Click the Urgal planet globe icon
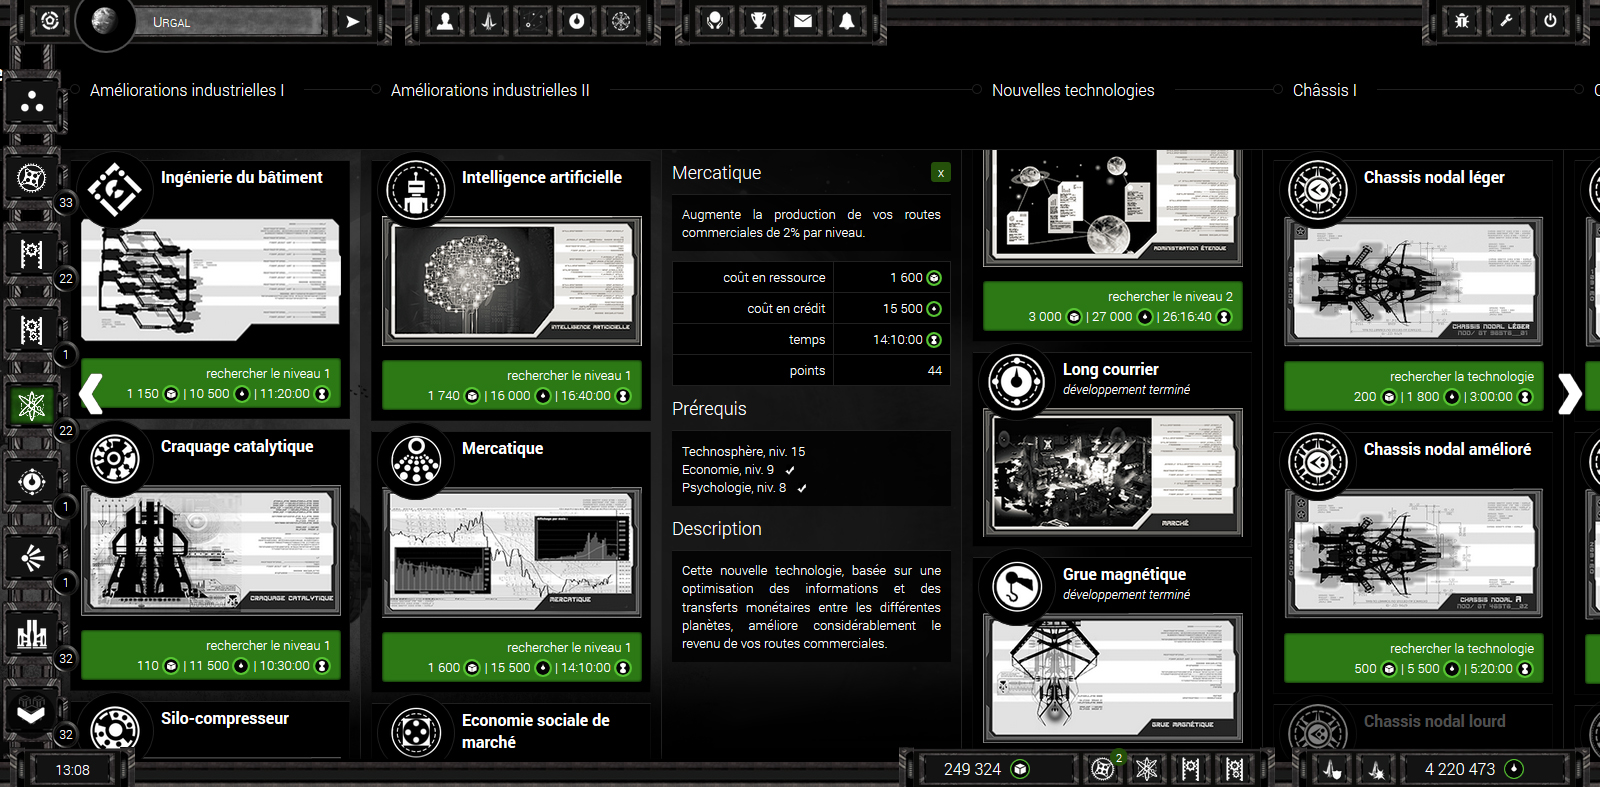The height and width of the screenshot is (787, 1600). pyautogui.click(x=104, y=21)
